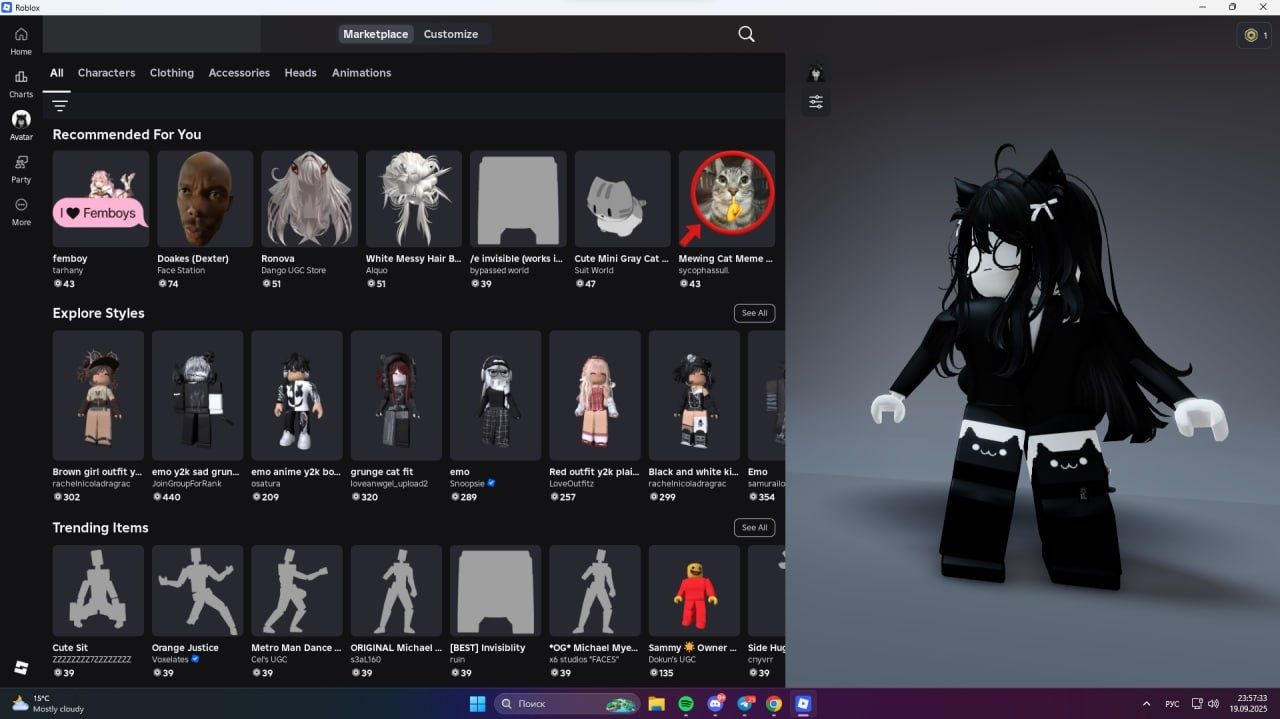Click the РУС language indicator

click(1172, 704)
